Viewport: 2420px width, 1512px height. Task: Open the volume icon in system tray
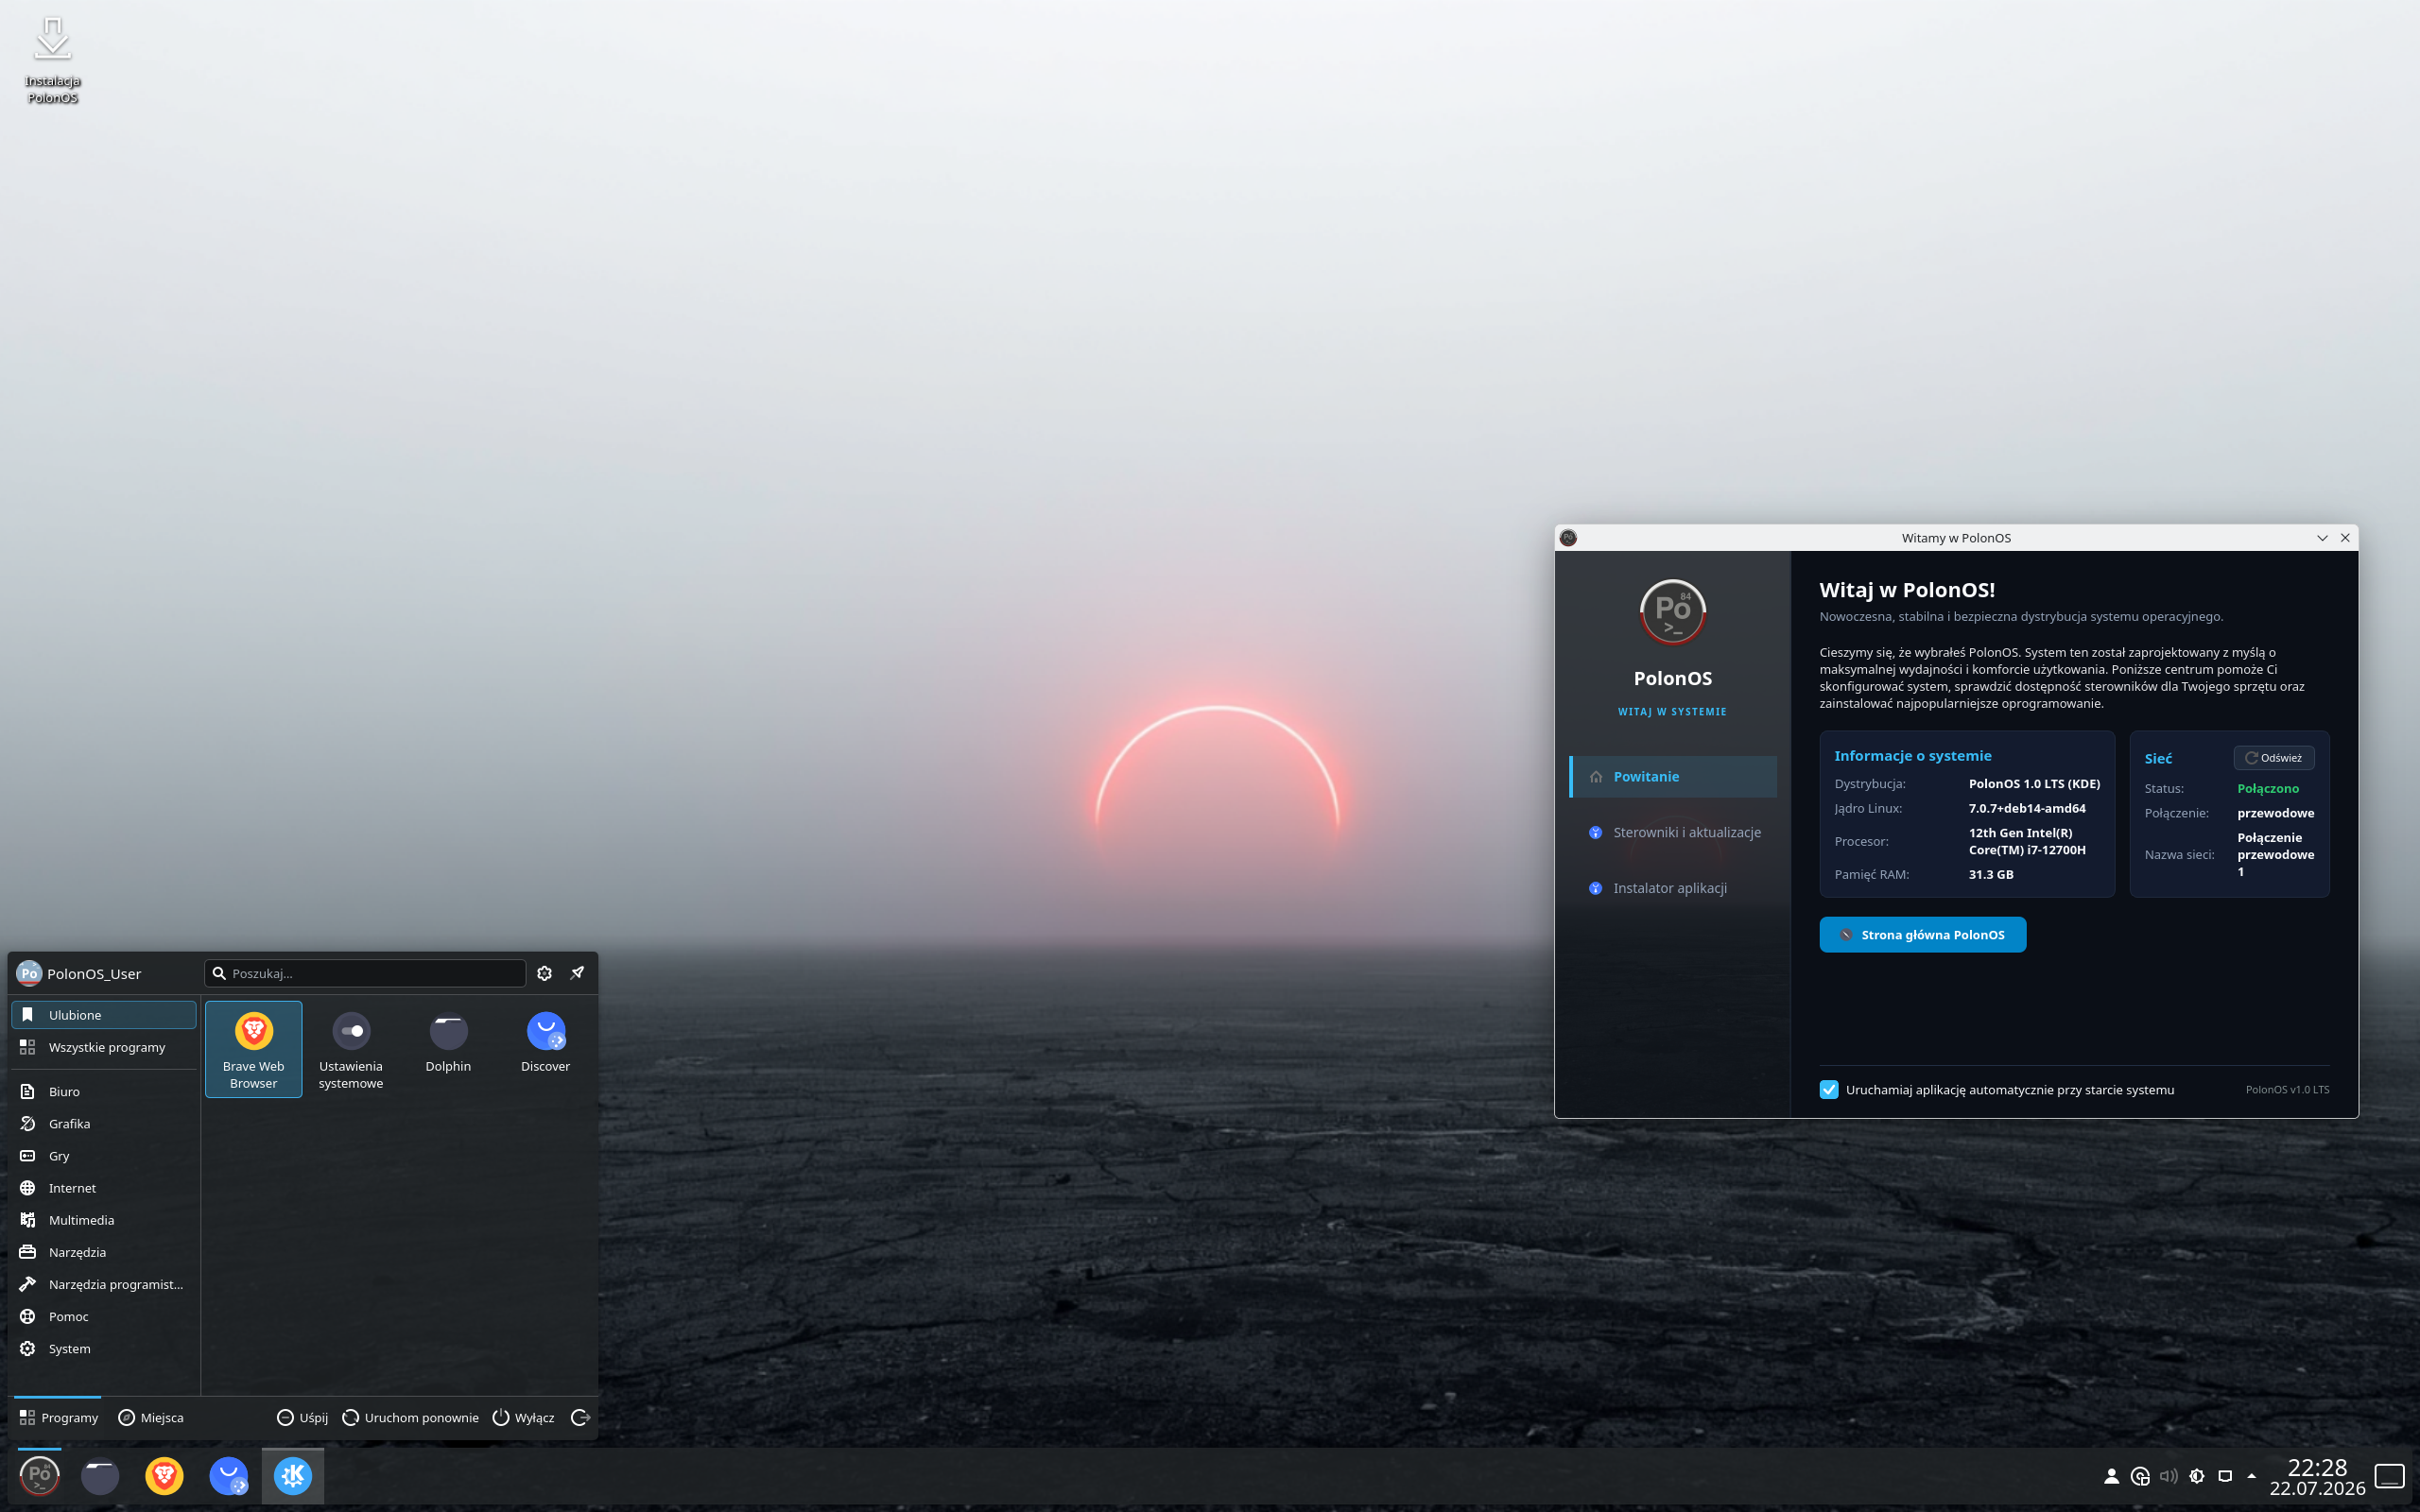pos(2168,1476)
